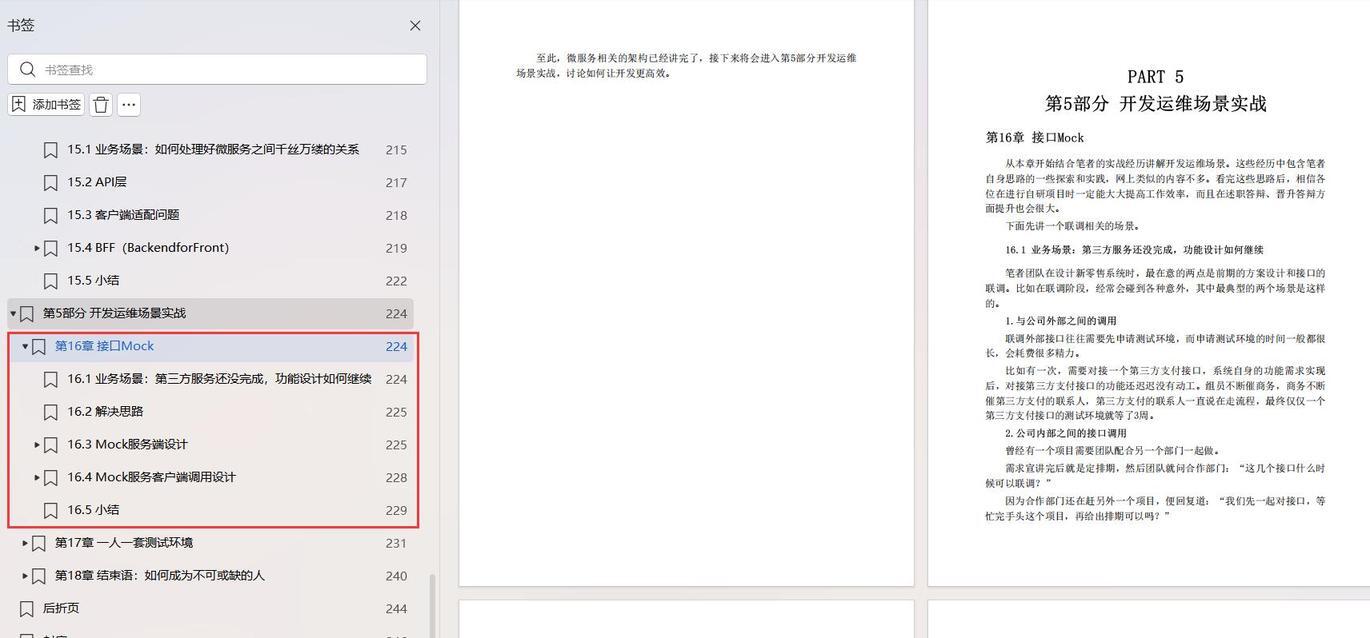
Task: Close the bookmarks panel
Action: (x=415, y=26)
